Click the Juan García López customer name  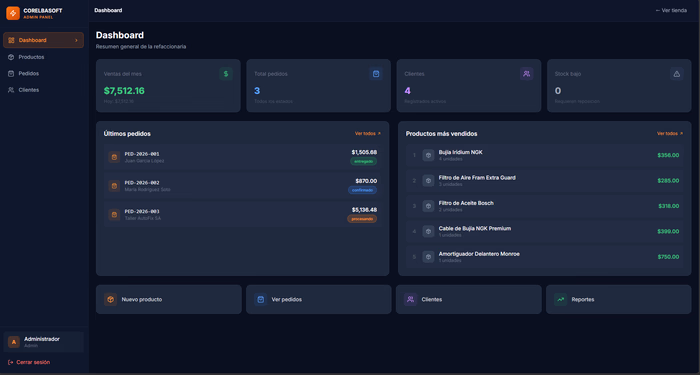[x=144, y=161]
